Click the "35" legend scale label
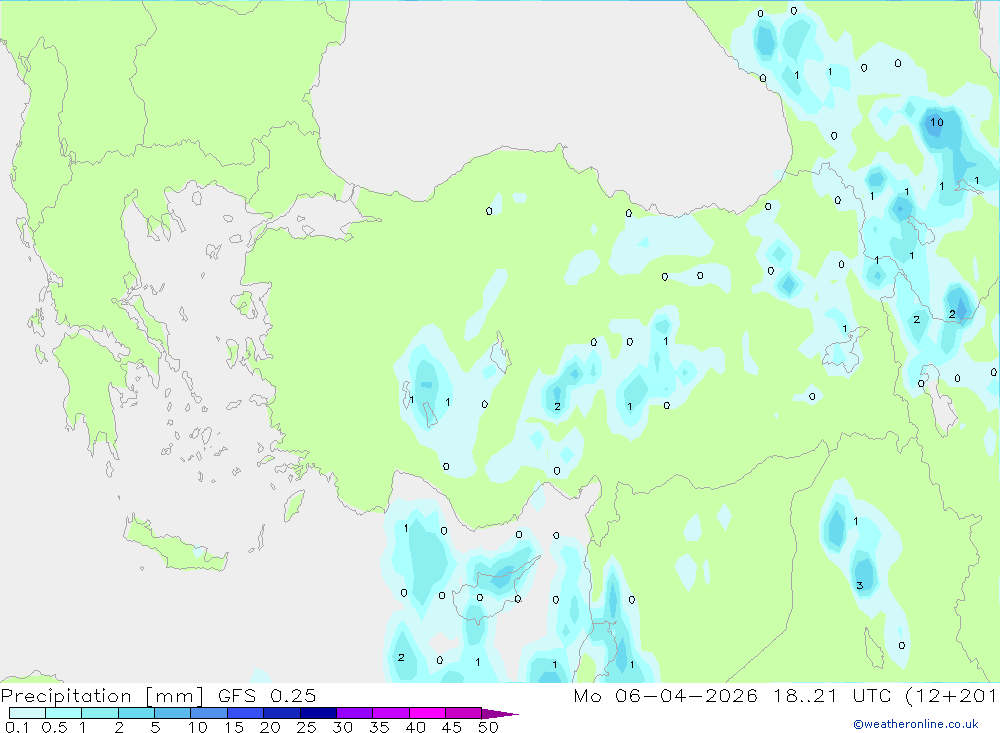 pyautogui.click(x=379, y=727)
